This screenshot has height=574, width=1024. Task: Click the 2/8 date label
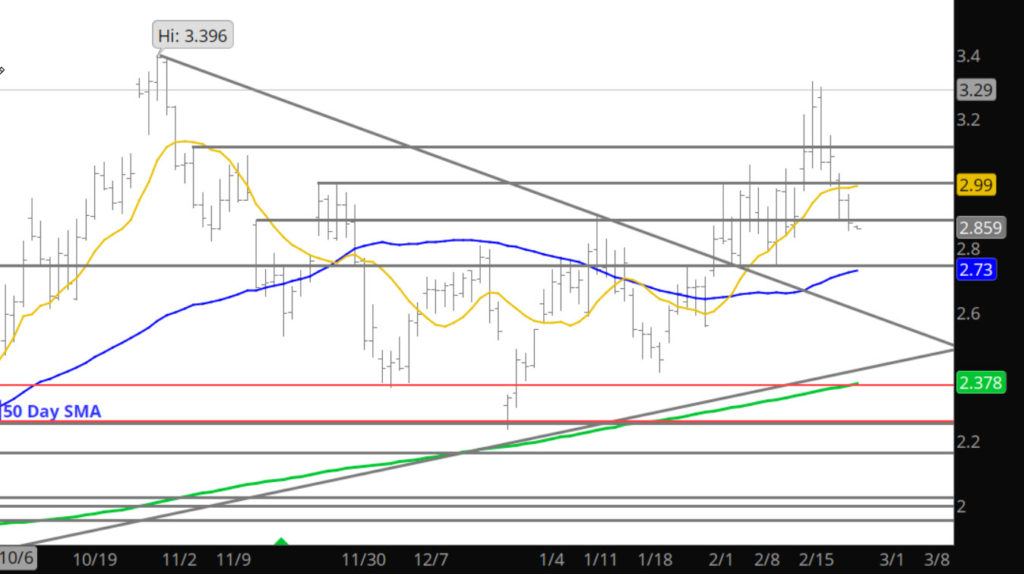click(x=767, y=560)
